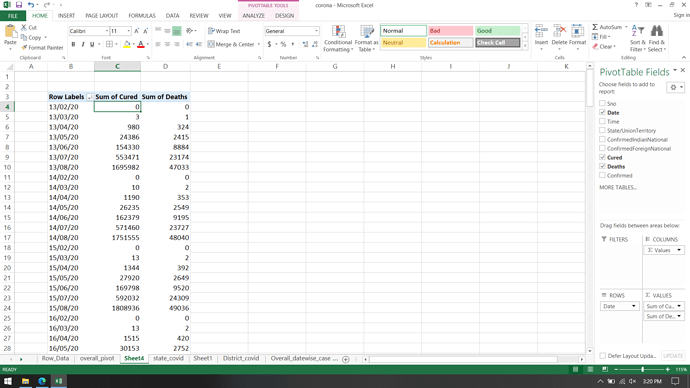The height and width of the screenshot is (388, 690).
Task: Check the State/UnionTerritory field checkbox
Action: coord(602,130)
